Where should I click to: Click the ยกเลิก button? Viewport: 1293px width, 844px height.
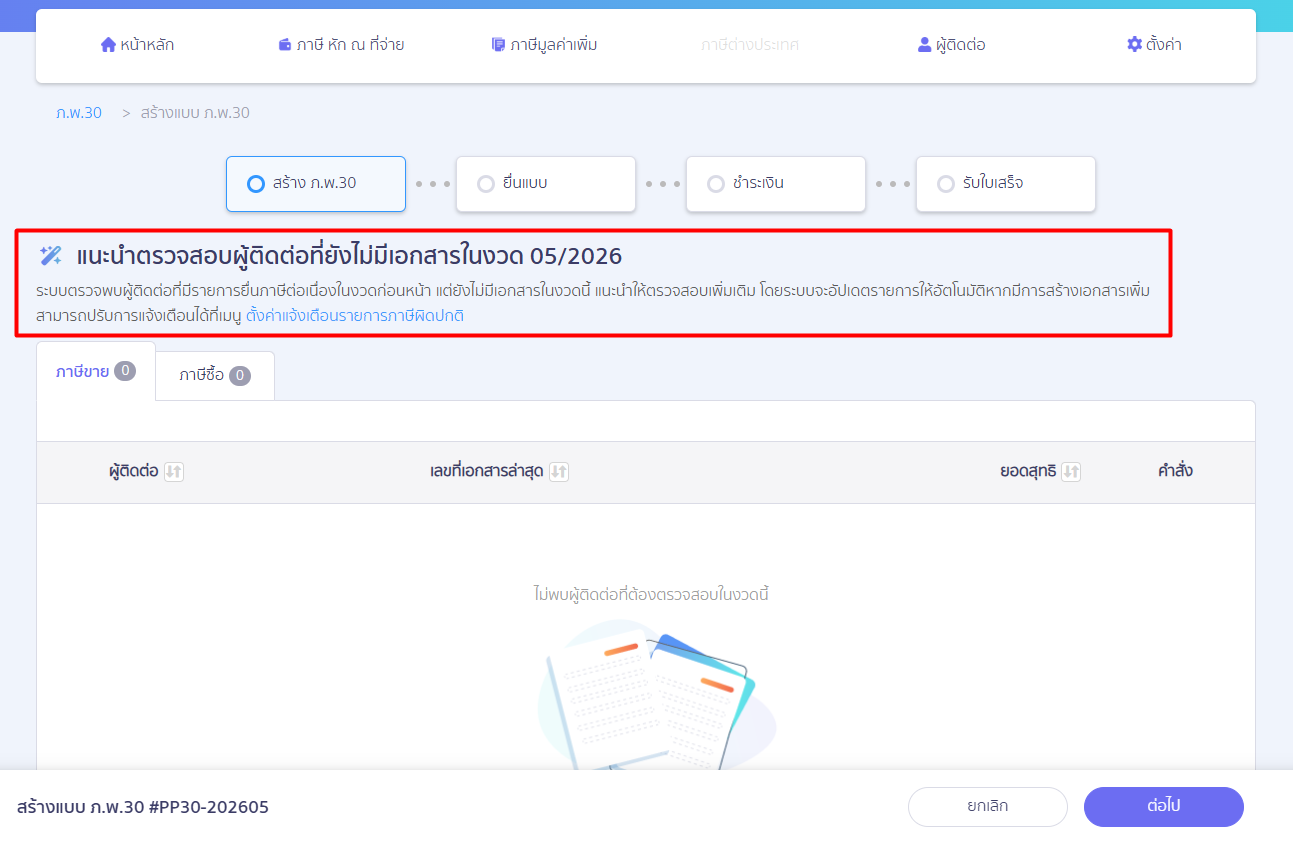tap(988, 807)
